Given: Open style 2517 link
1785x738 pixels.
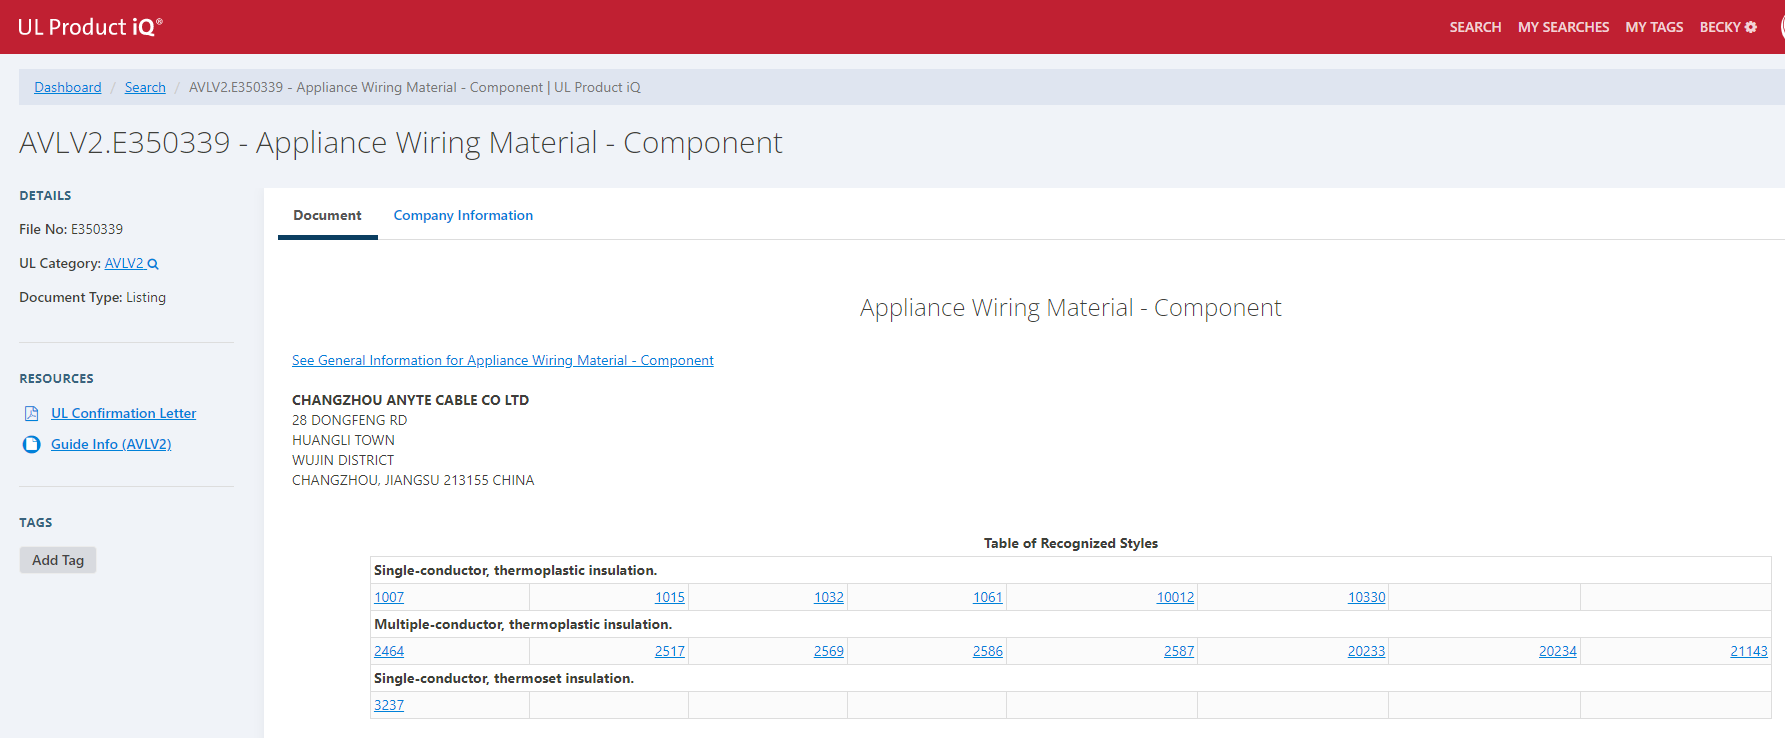Looking at the screenshot, I should [x=670, y=651].
